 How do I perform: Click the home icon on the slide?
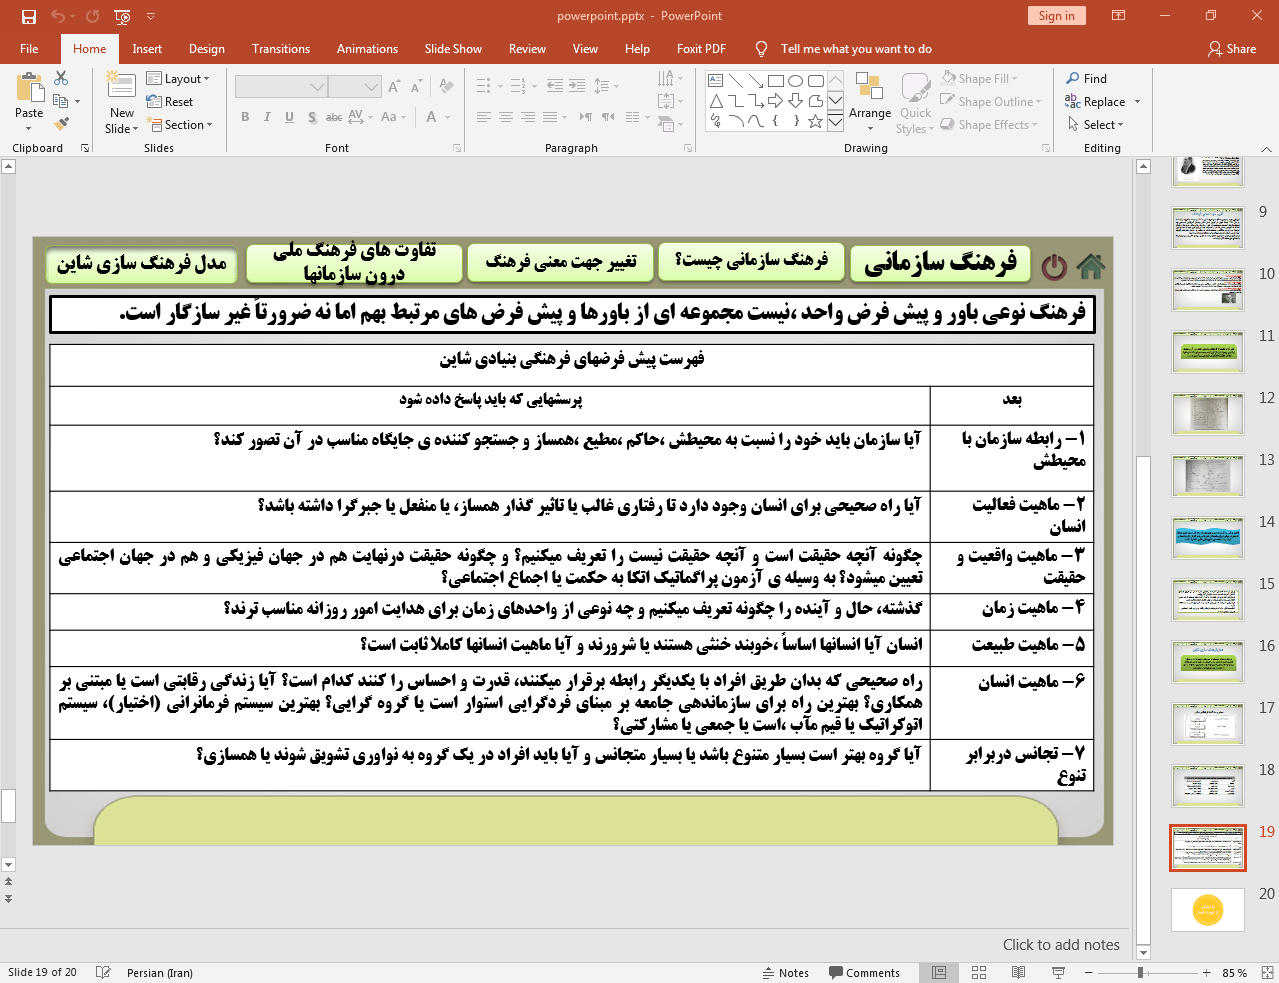(1091, 266)
